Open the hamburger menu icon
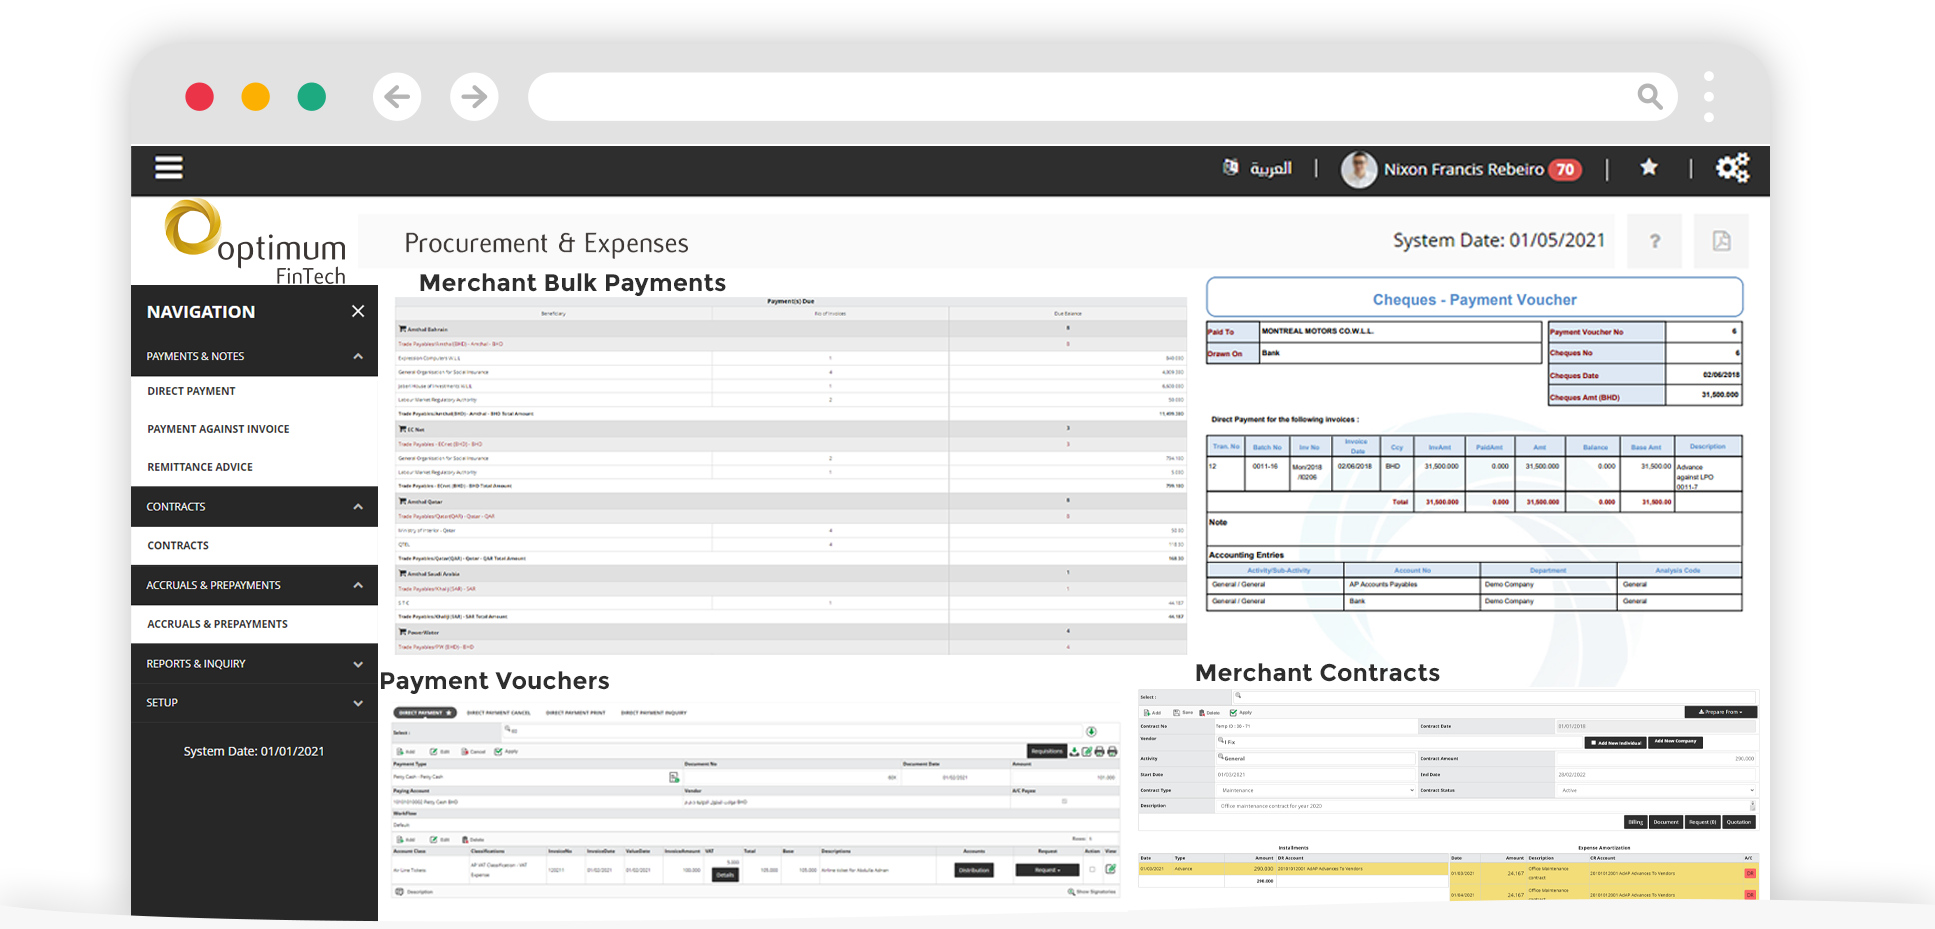The image size is (1935, 929). [168, 168]
